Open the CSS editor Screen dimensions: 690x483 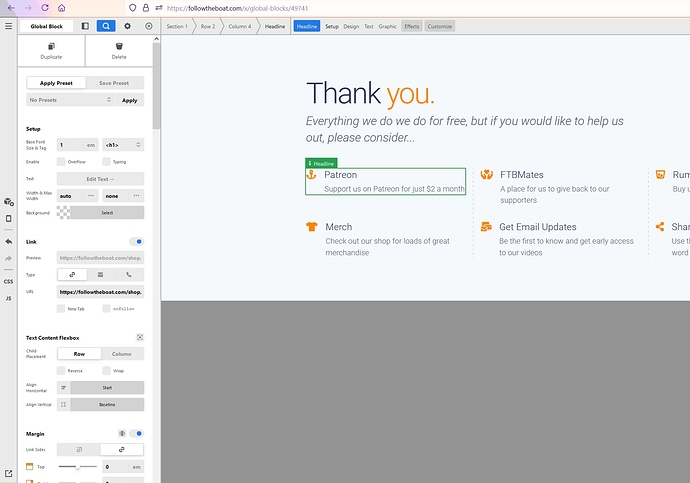(x=8, y=282)
